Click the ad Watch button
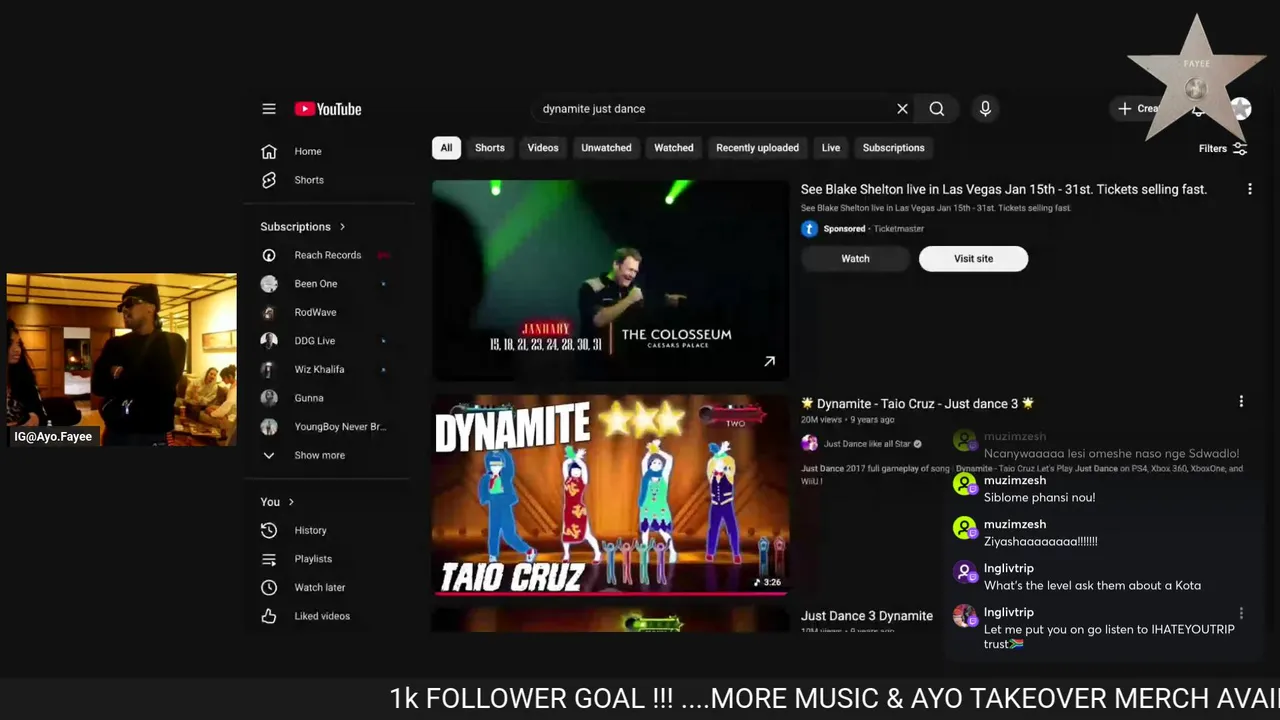This screenshot has width=1280, height=720. (855, 259)
